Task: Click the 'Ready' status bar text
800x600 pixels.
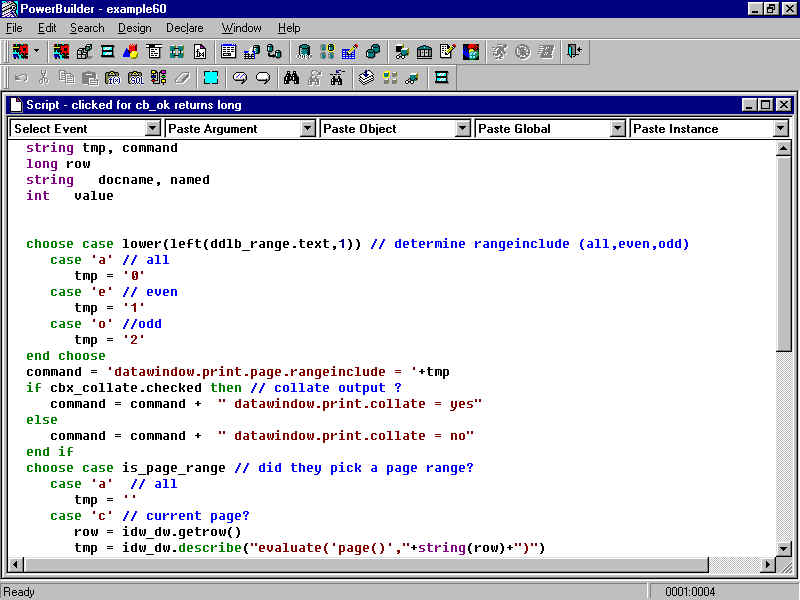Action: (x=19, y=592)
